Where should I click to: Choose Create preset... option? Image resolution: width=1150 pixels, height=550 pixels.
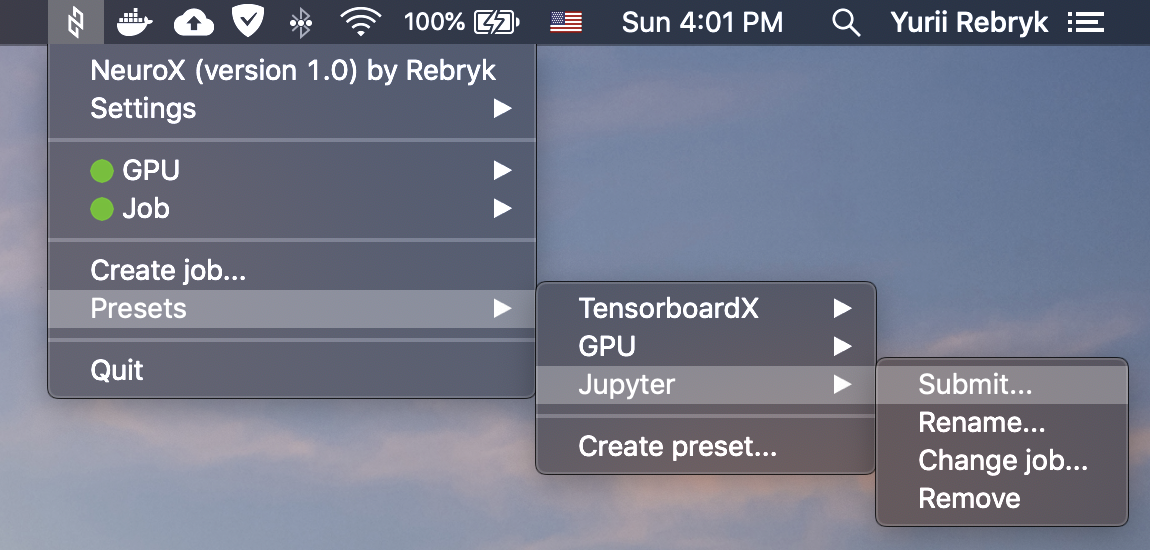click(x=706, y=447)
